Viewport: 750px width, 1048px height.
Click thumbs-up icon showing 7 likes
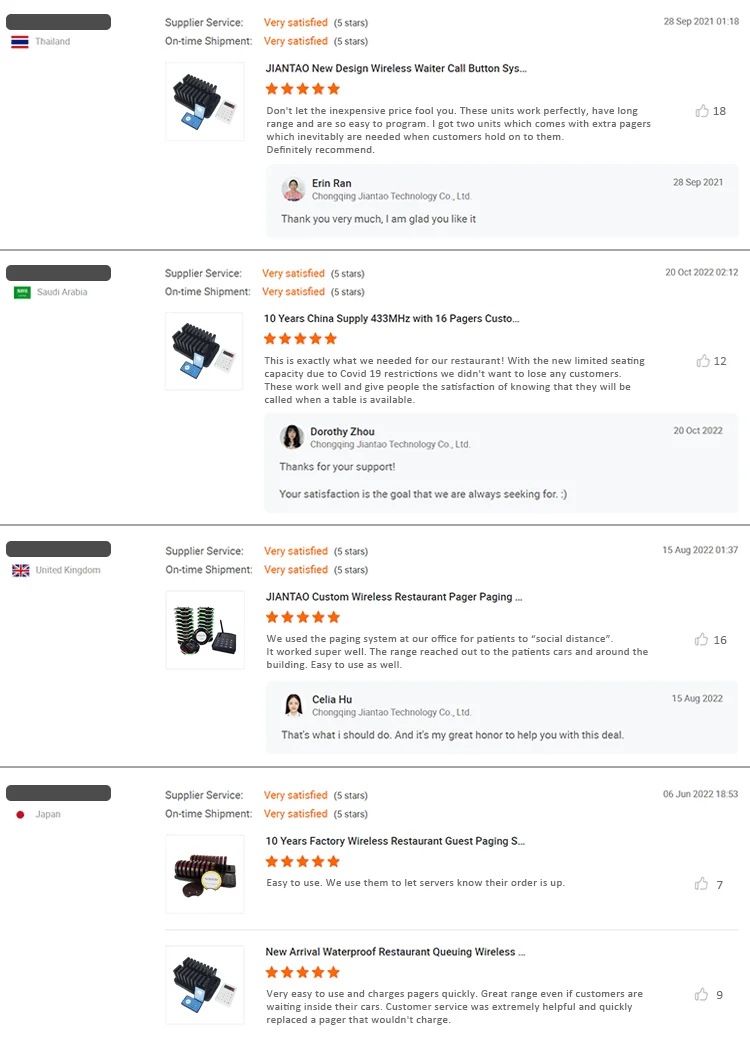[702, 884]
